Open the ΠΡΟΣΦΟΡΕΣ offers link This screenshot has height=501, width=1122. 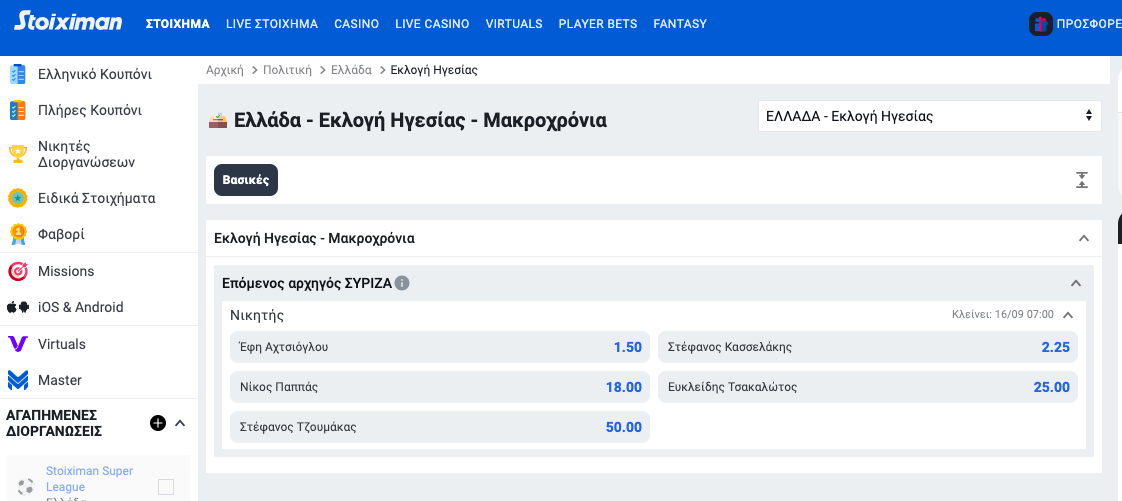click(x=1088, y=24)
